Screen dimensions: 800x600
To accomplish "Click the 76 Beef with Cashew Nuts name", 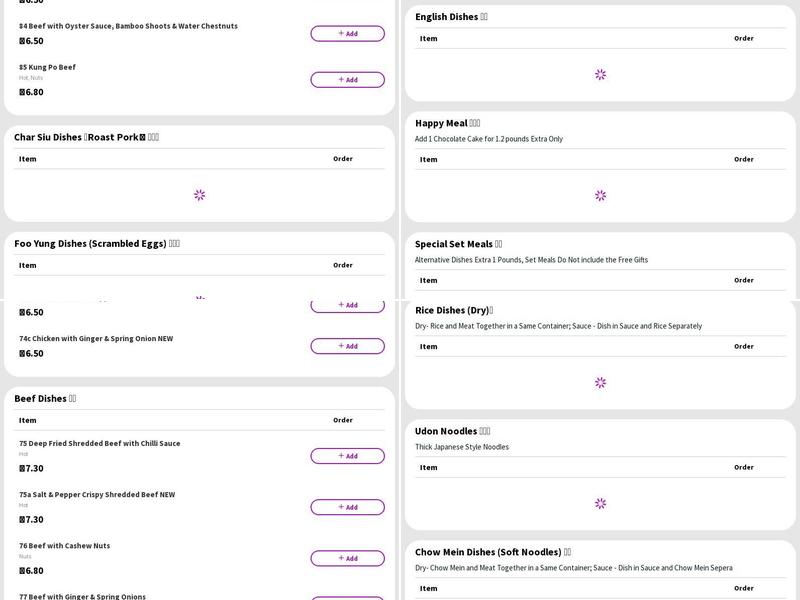I will pyautogui.click(x=64, y=546).
